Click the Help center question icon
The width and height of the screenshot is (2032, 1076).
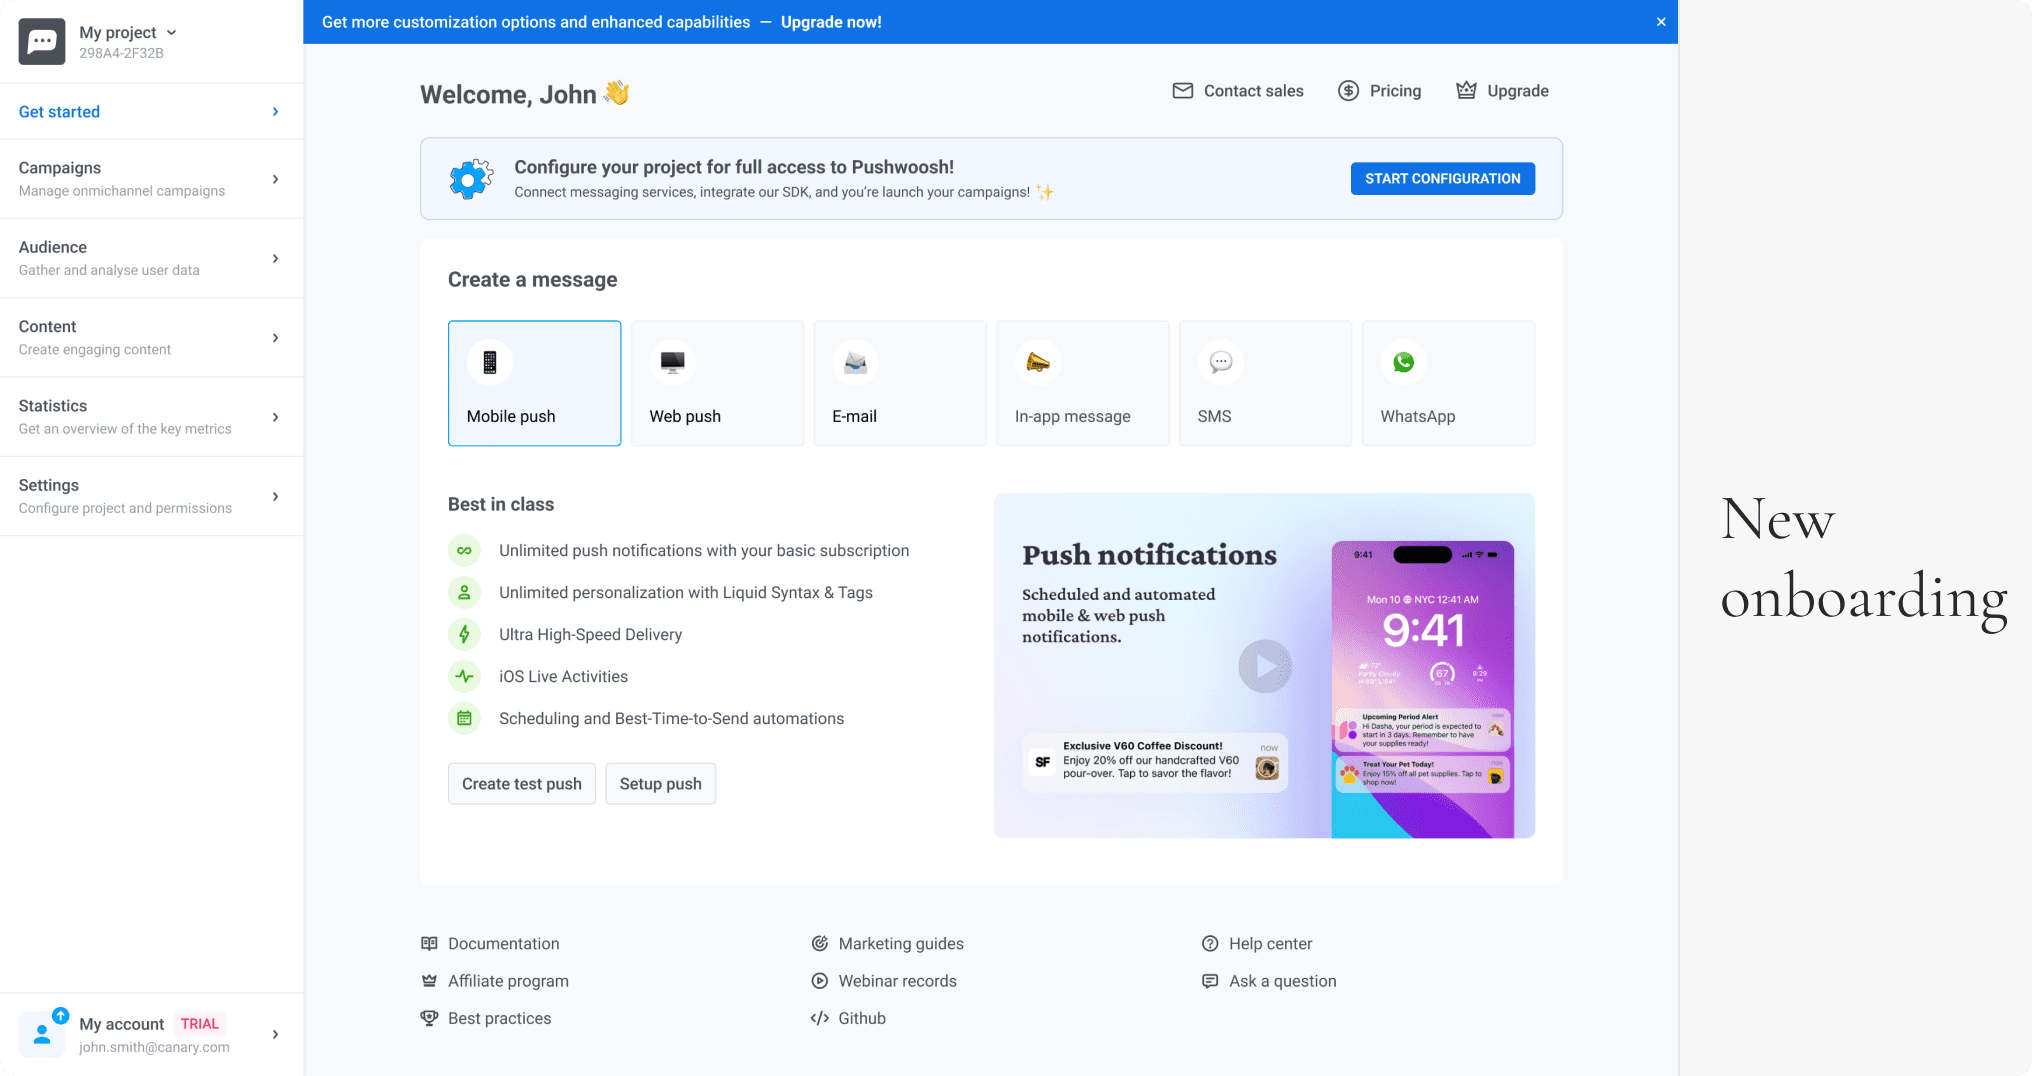pos(1210,943)
